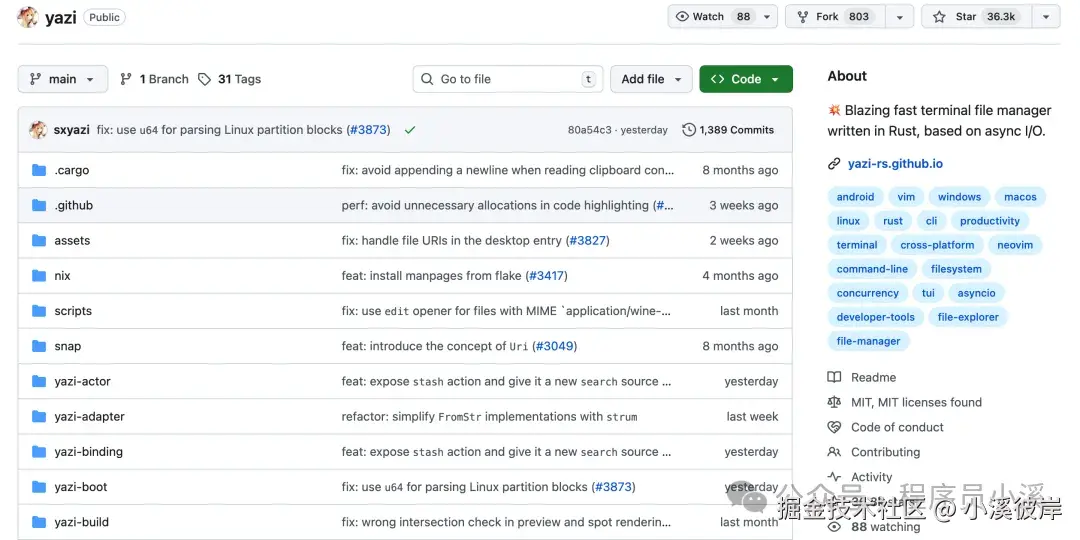Fork the repository with the Fork button
Screen dimensions: 1080x540
coord(836,17)
